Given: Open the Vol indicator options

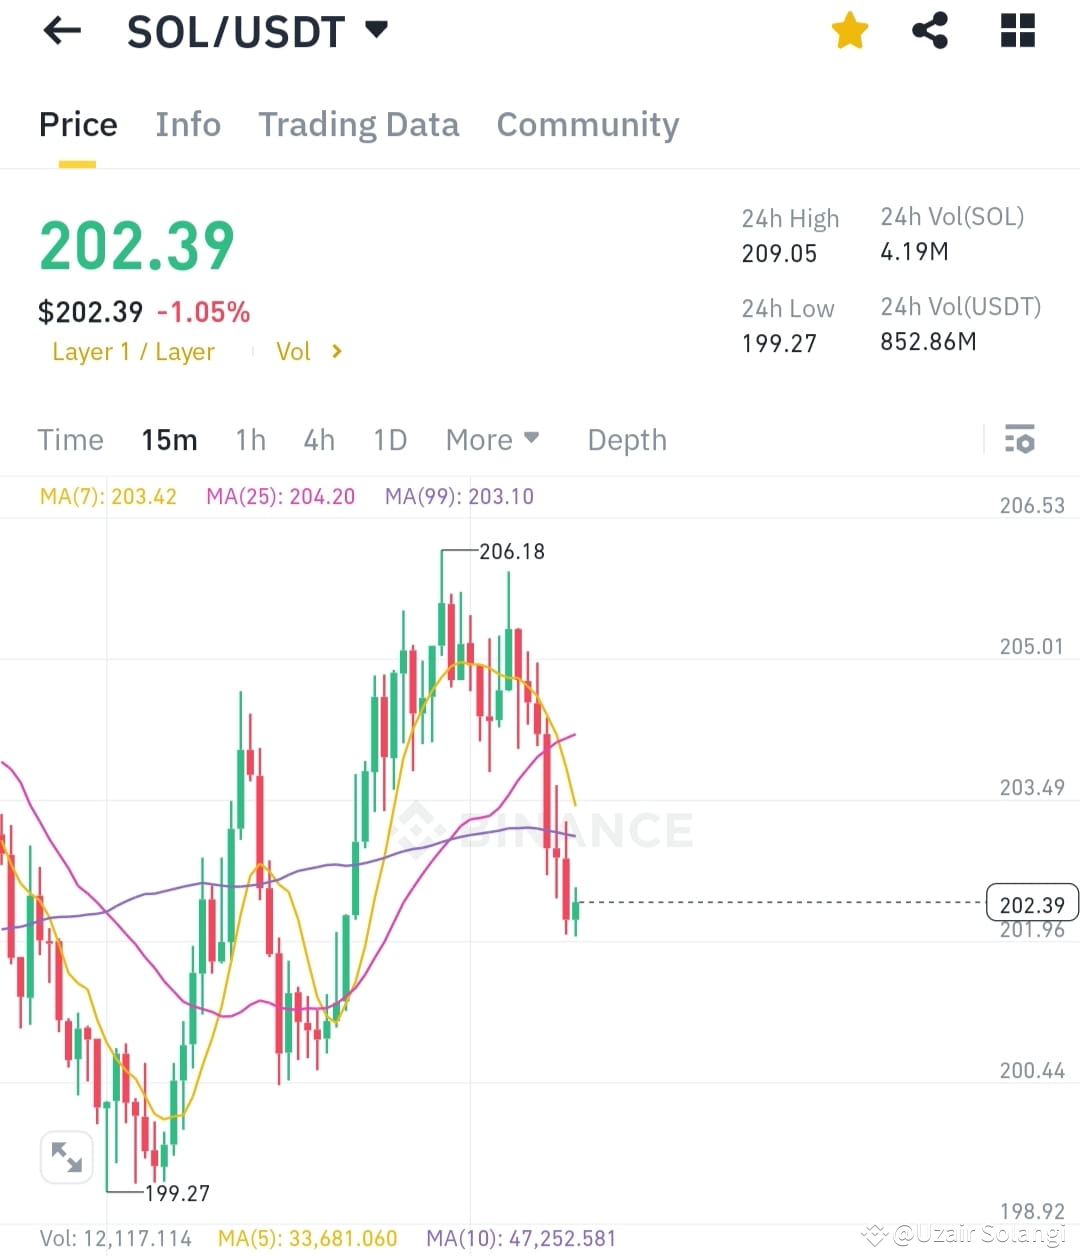Looking at the screenshot, I should (308, 351).
